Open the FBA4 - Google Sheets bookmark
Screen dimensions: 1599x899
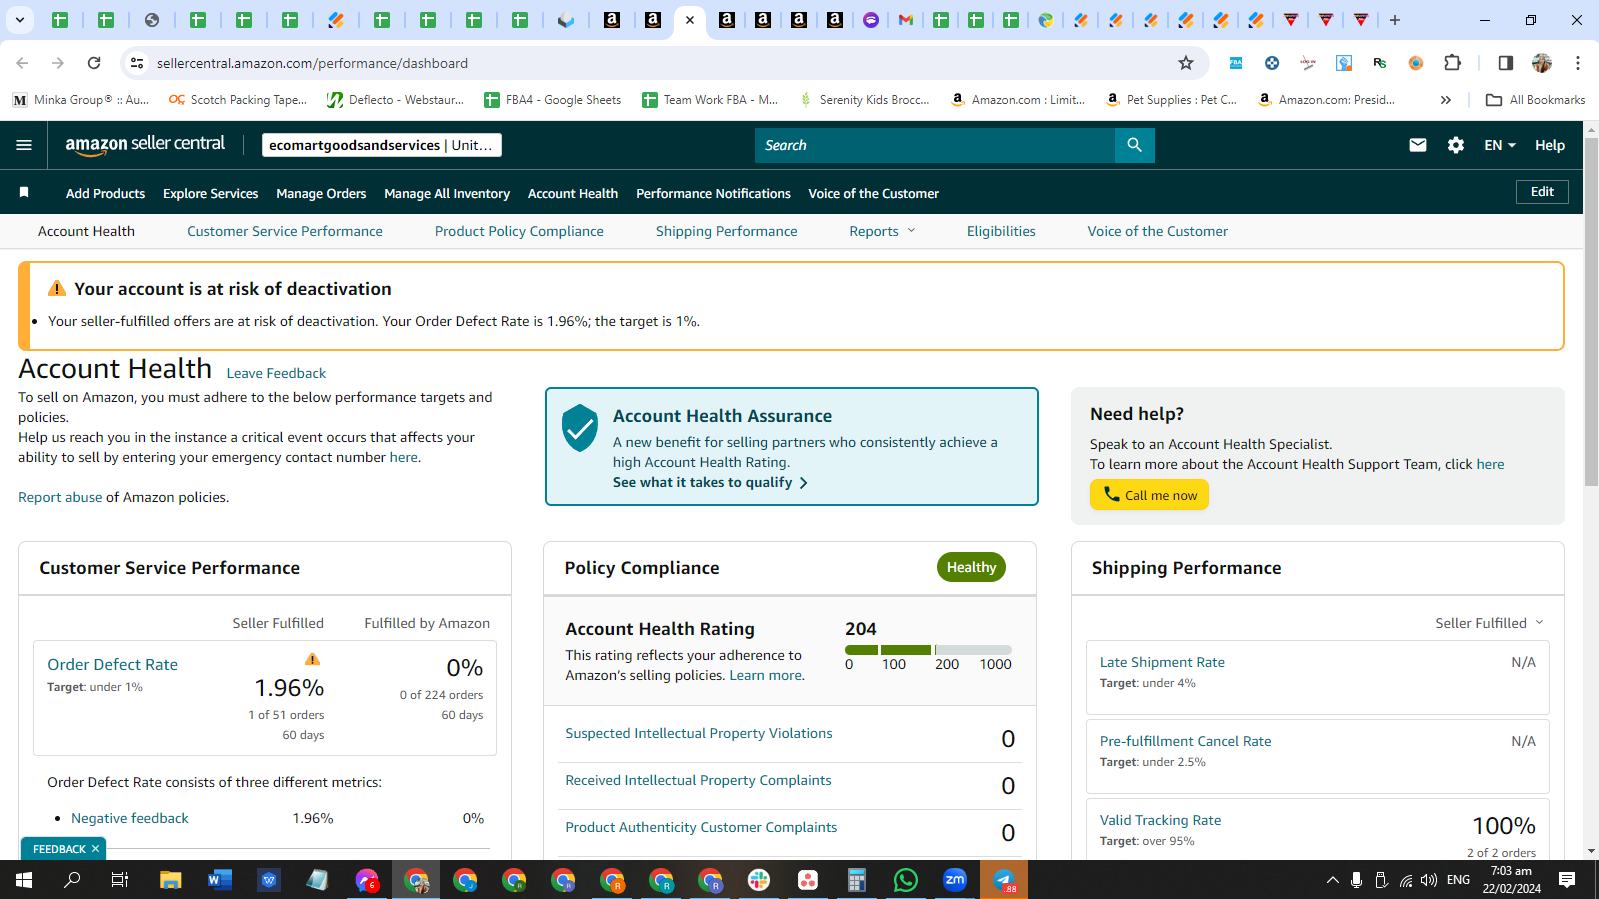552,100
